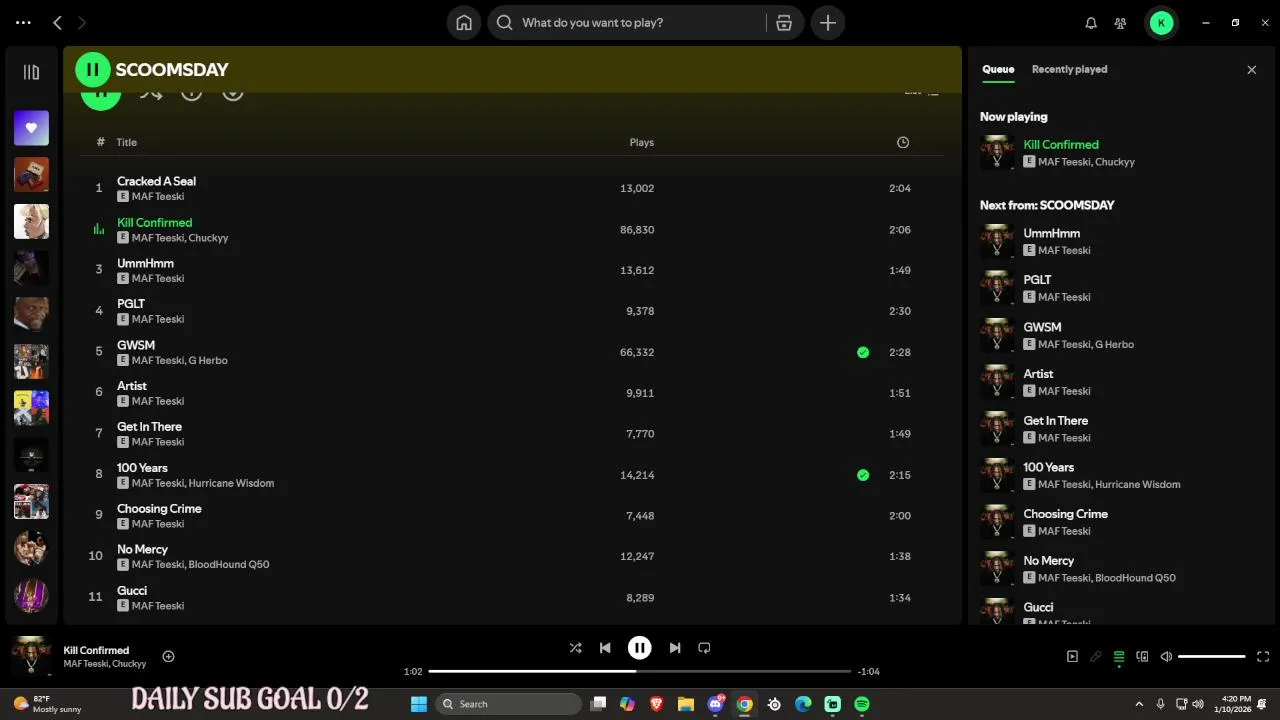
Task: Click the now playing album cover
Action: tap(31, 656)
